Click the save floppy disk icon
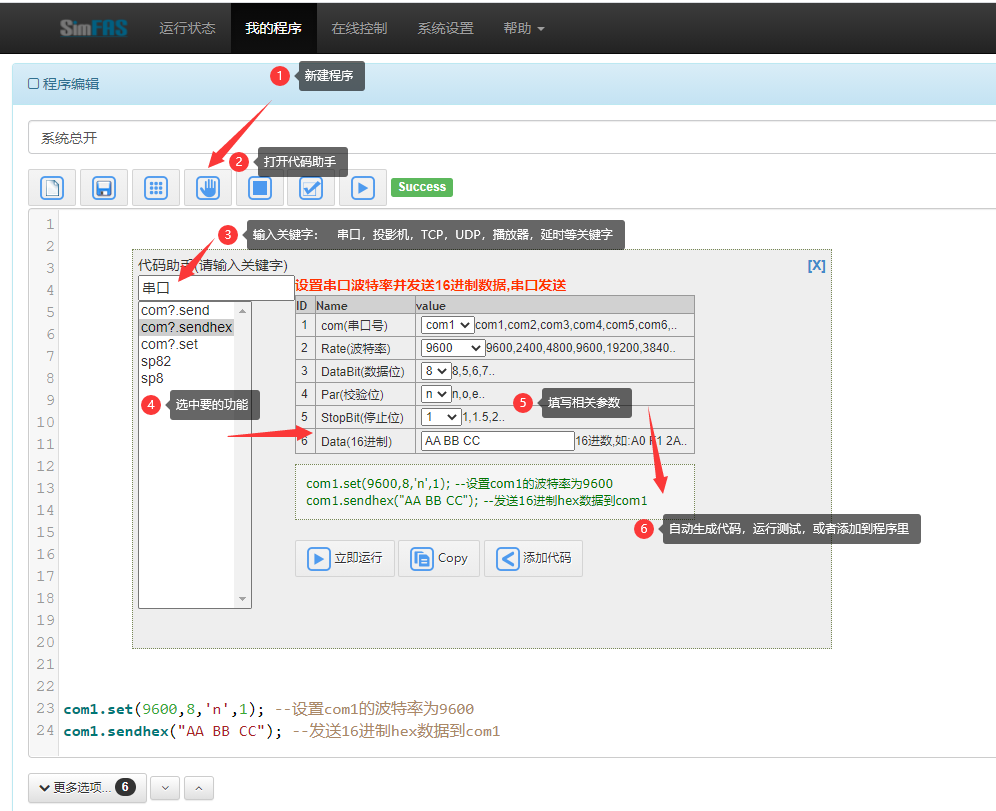The image size is (996, 811). 104,188
